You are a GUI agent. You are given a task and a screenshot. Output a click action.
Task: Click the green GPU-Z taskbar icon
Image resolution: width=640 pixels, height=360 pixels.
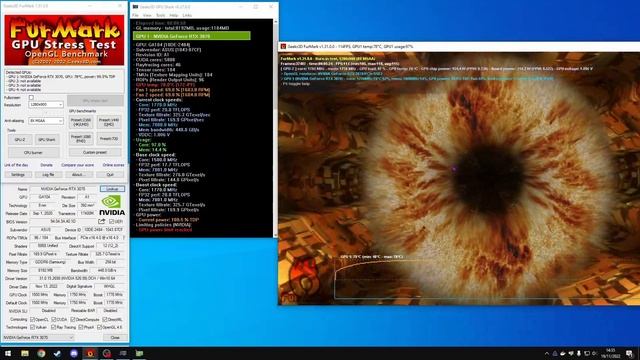pos(139,353)
